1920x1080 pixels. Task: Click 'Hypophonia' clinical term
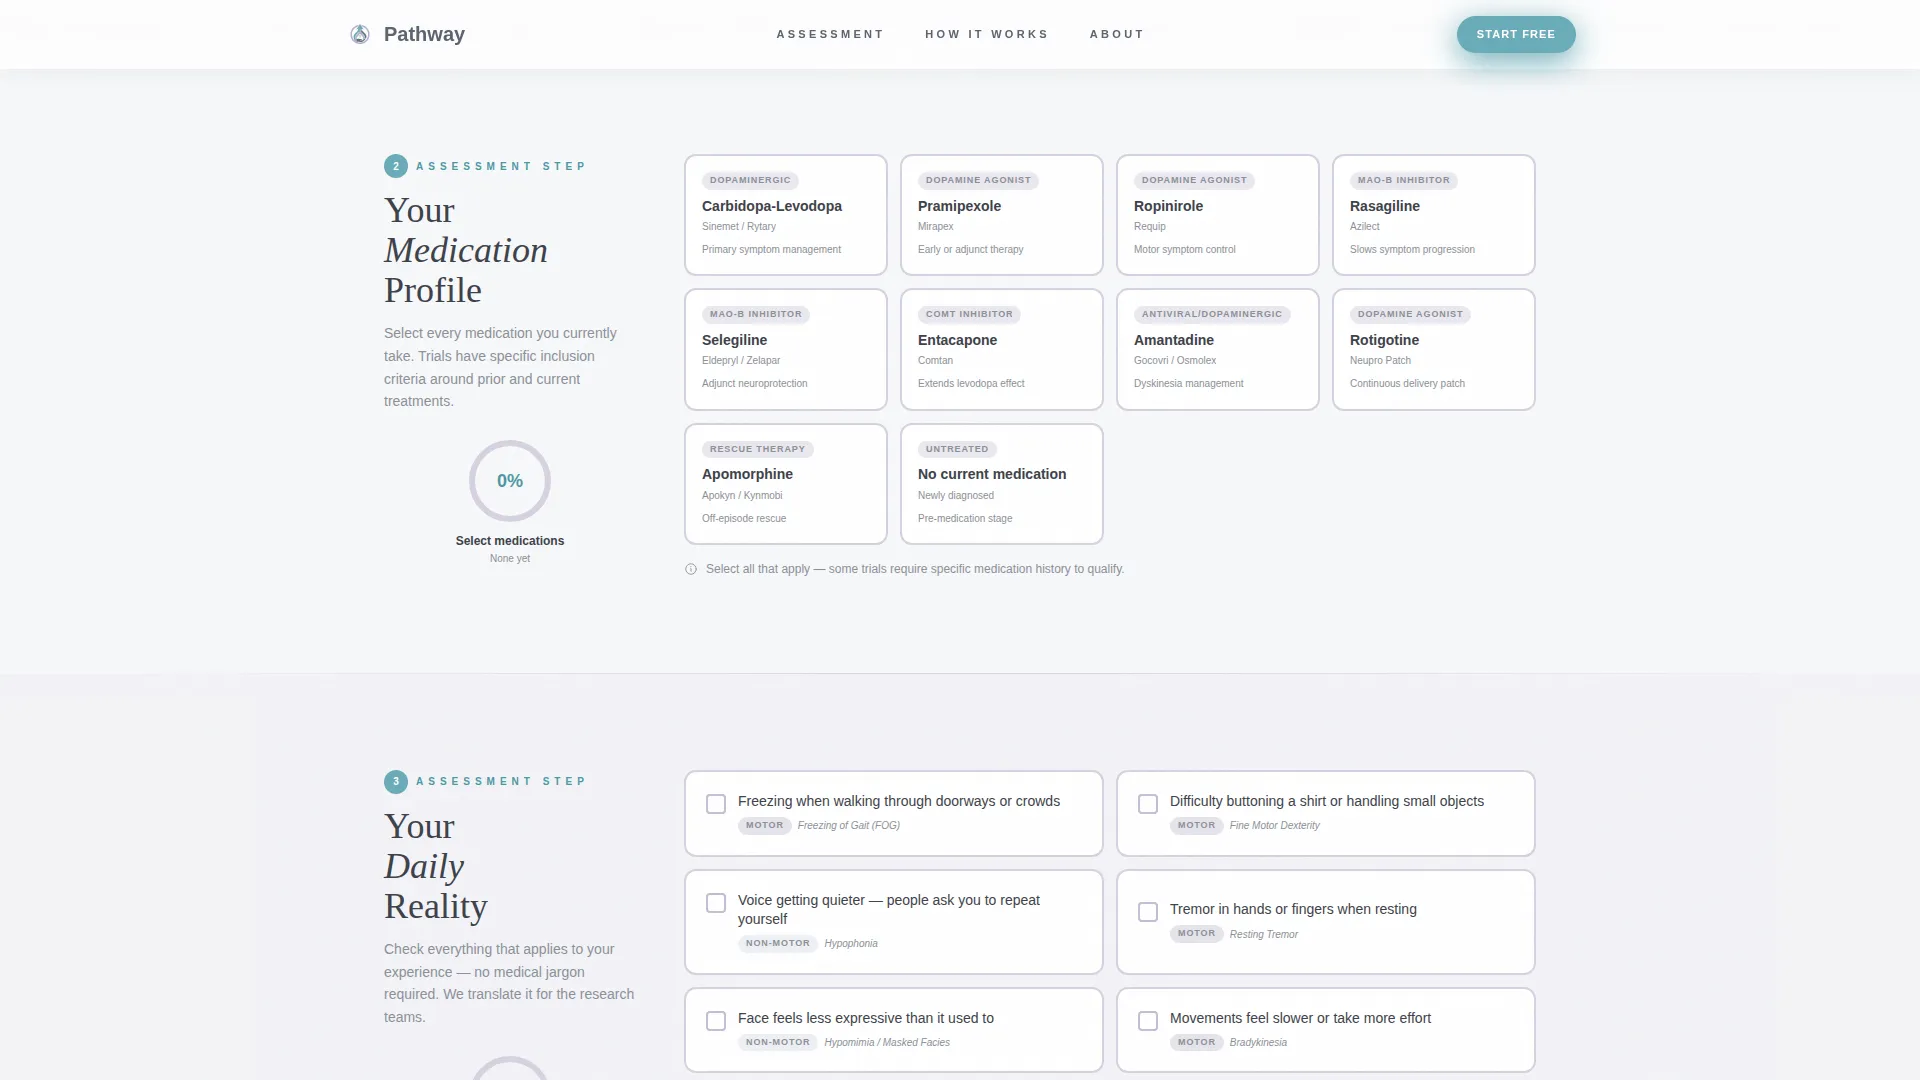click(x=851, y=944)
